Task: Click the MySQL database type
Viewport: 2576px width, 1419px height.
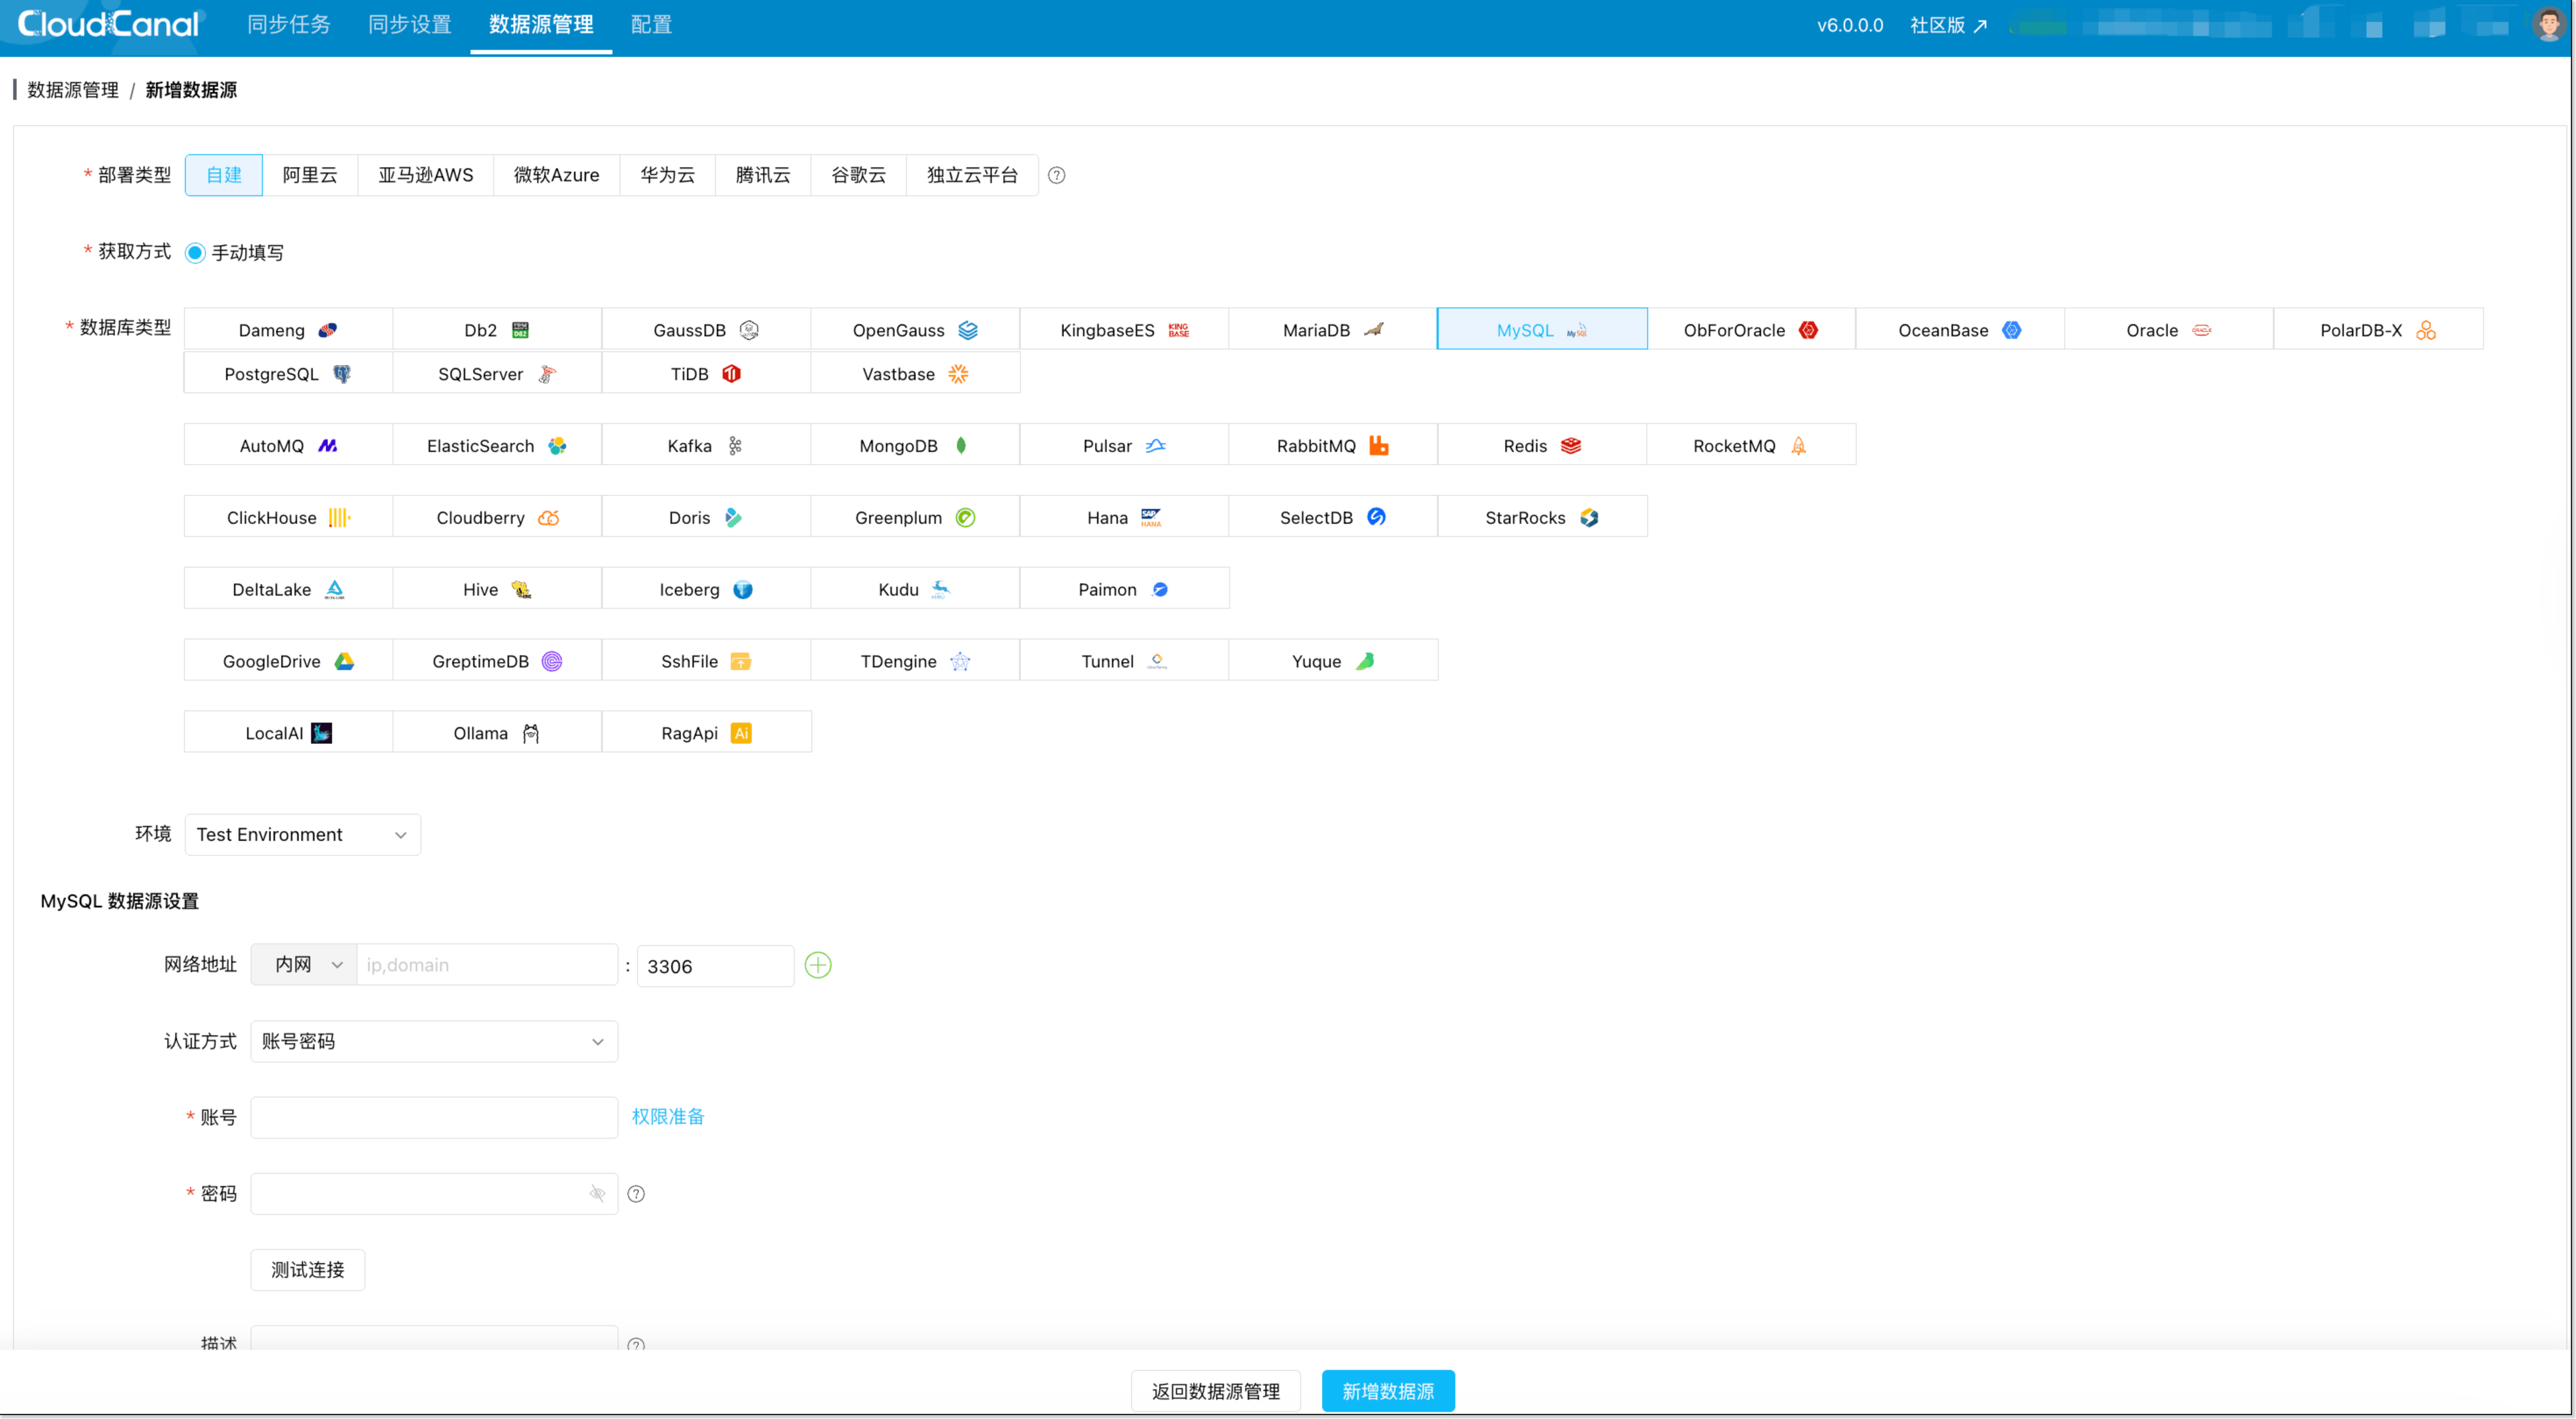Action: (x=1542, y=330)
